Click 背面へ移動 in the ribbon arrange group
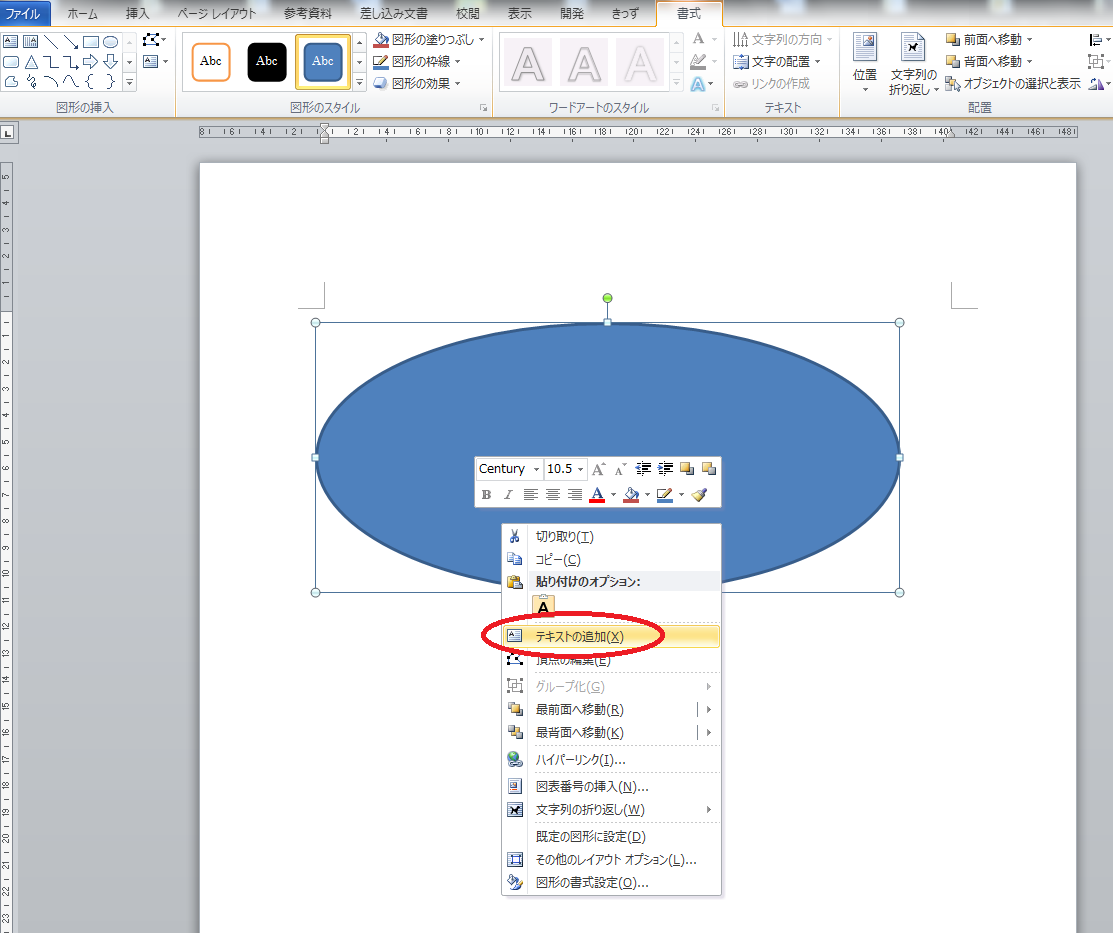 tap(989, 62)
